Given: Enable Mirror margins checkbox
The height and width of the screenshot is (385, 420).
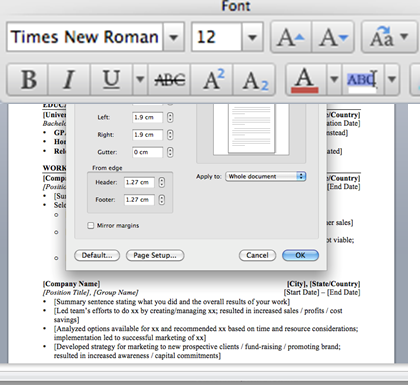Looking at the screenshot, I should 91,226.
